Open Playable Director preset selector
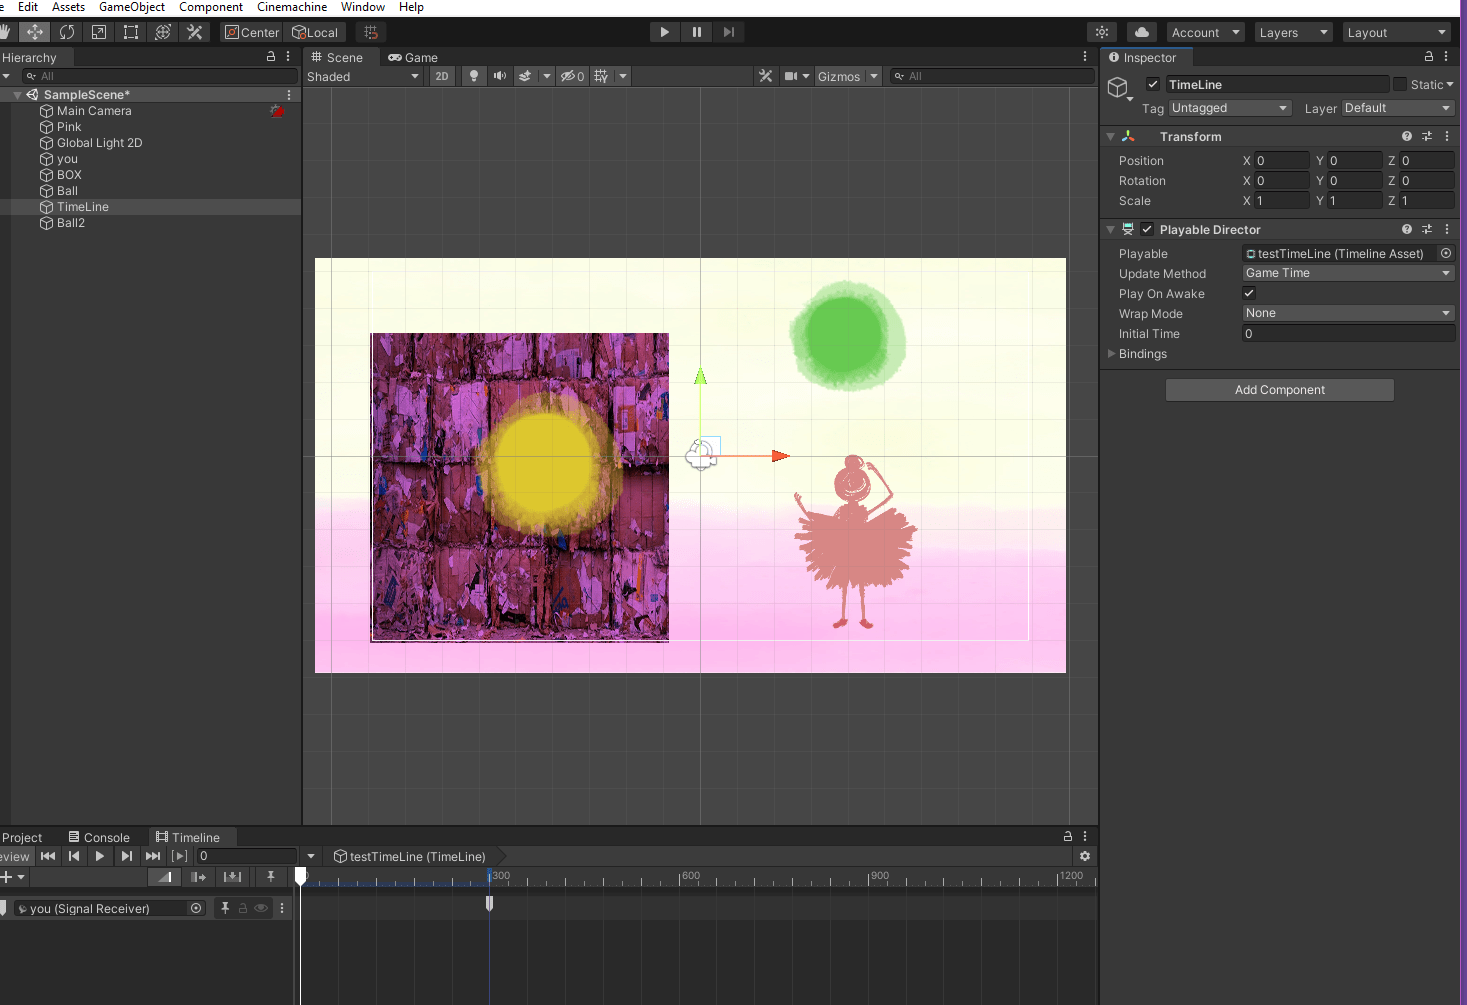This screenshot has width=1467, height=1005. pos(1427,229)
